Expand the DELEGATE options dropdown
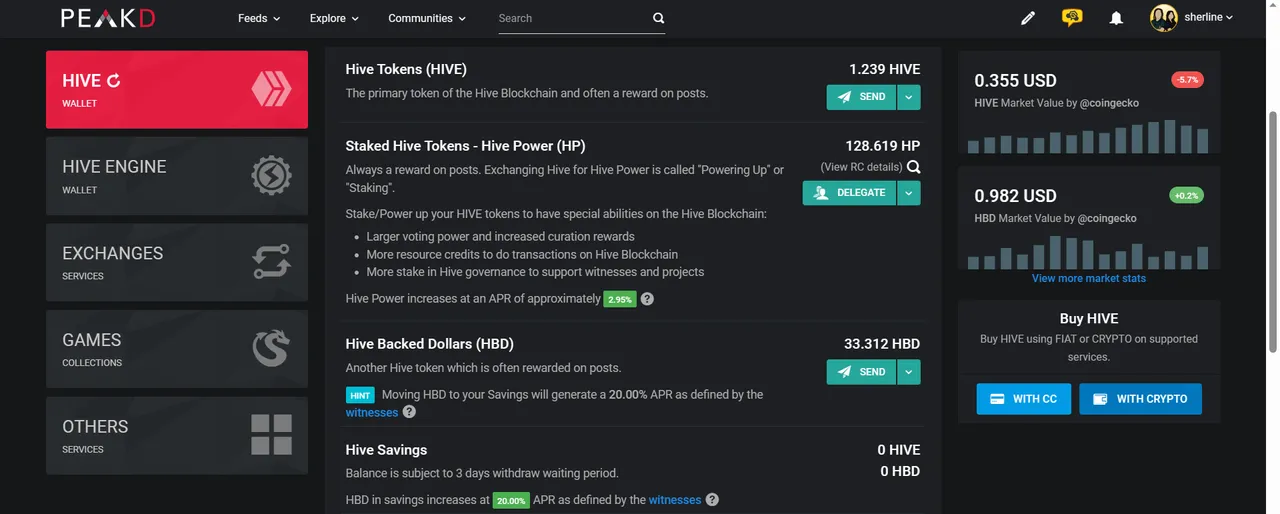Screen dimensions: 1280x514 (909, 192)
